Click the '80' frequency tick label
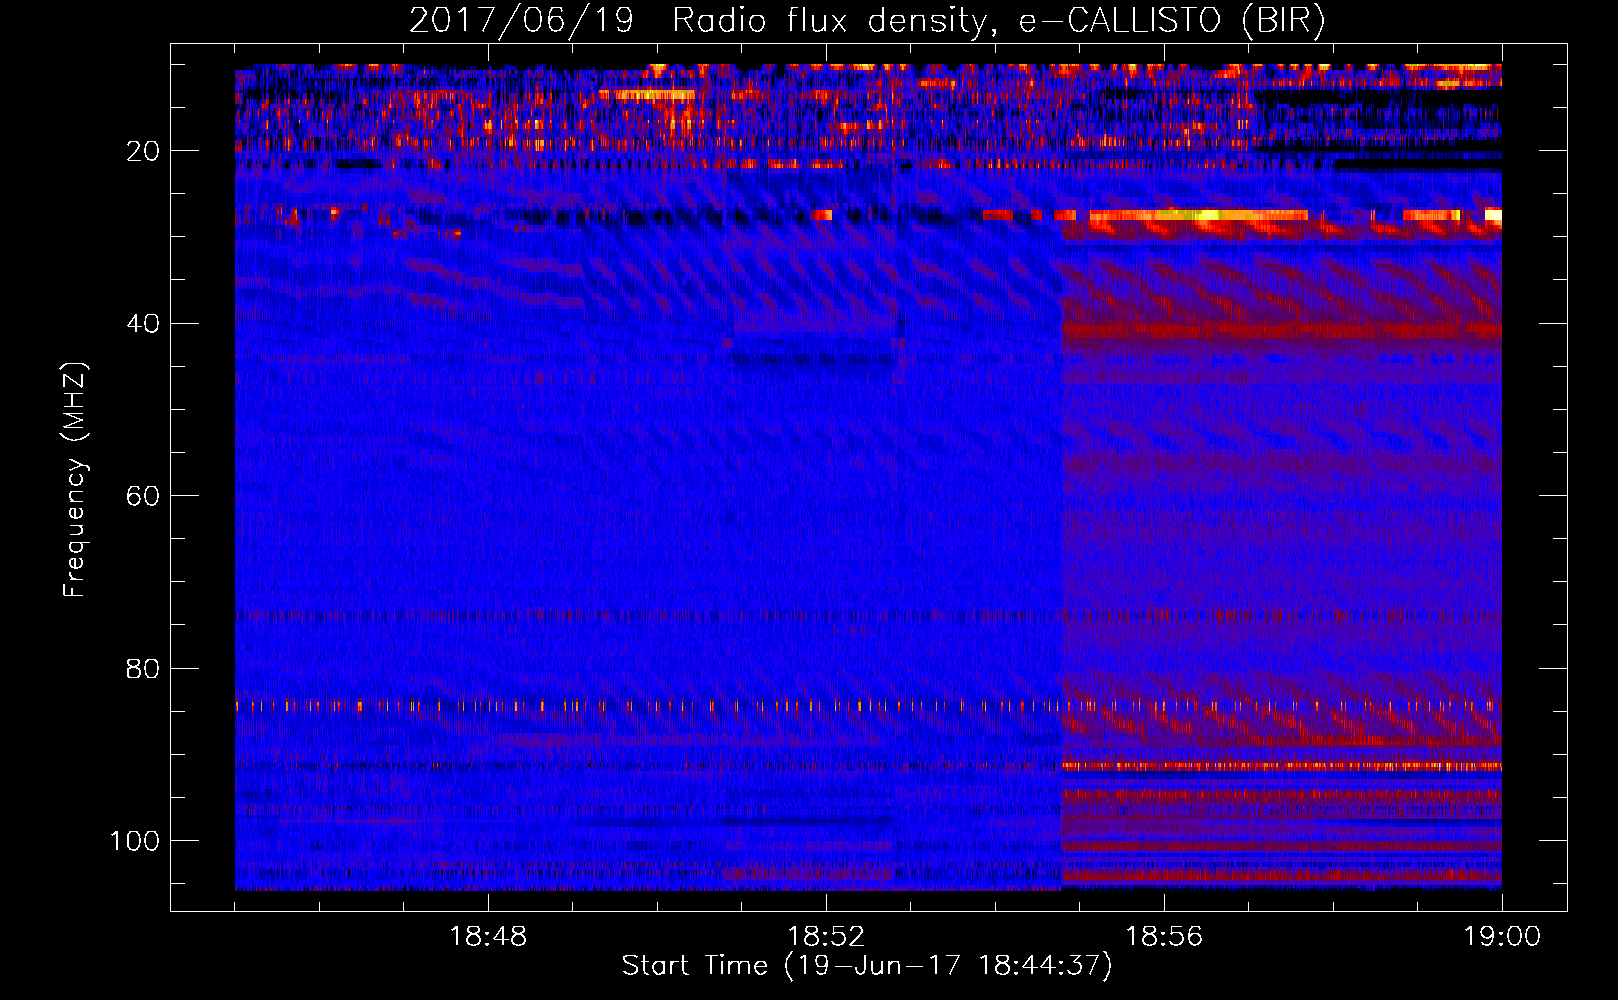Screen dimensions: 1618x1000 pos(144,668)
